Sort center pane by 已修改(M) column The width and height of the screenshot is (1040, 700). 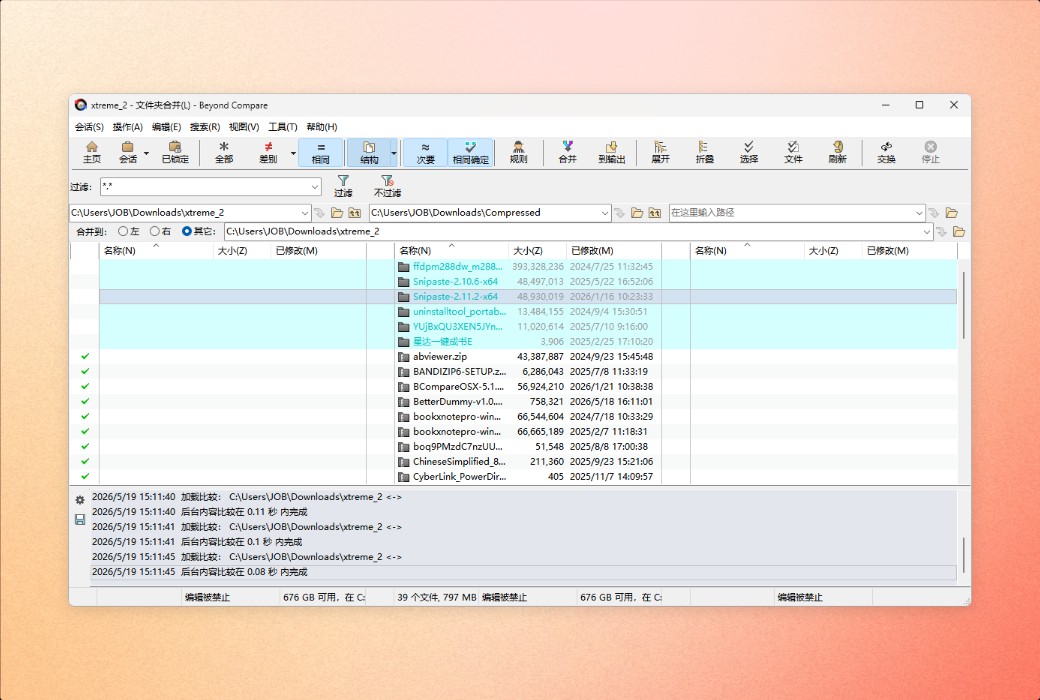point(614,251)
